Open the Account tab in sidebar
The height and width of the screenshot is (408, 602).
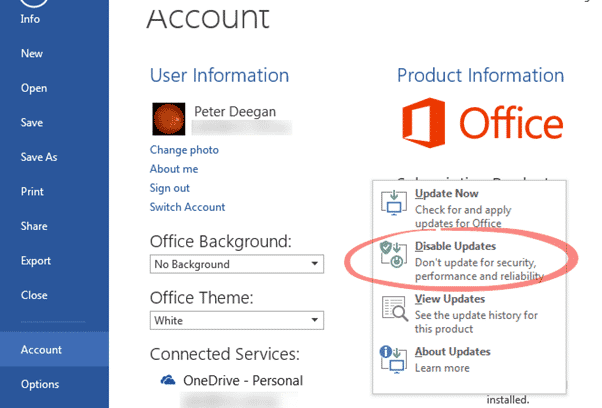[41, 350]
